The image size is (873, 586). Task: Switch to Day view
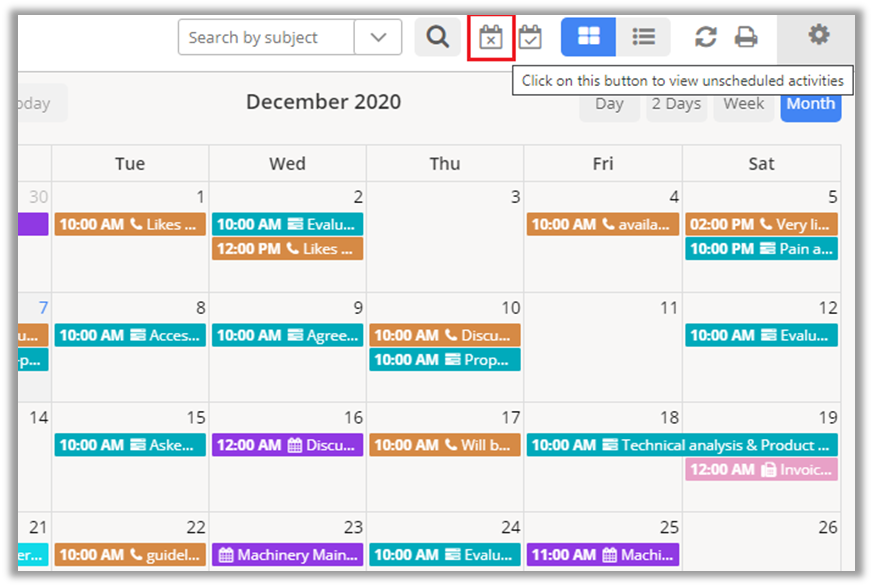[609, 104]
